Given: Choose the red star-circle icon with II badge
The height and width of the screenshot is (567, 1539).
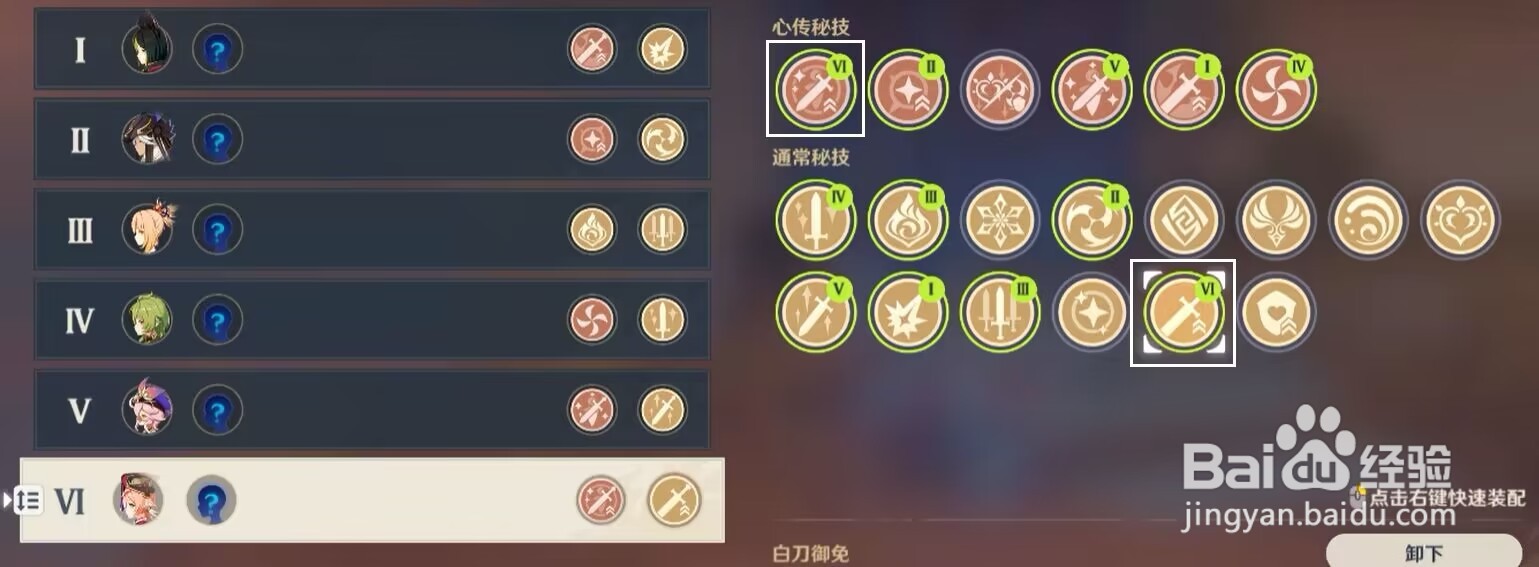Looking at the screenshot, I should (x=908, y=90).
